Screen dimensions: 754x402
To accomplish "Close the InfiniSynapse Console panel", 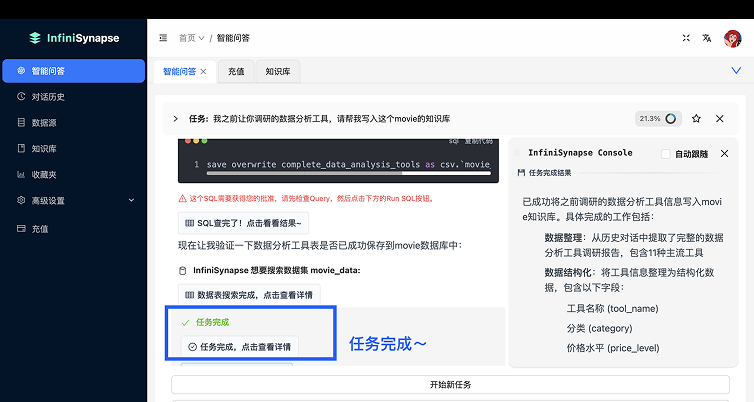I will (725, 154).
